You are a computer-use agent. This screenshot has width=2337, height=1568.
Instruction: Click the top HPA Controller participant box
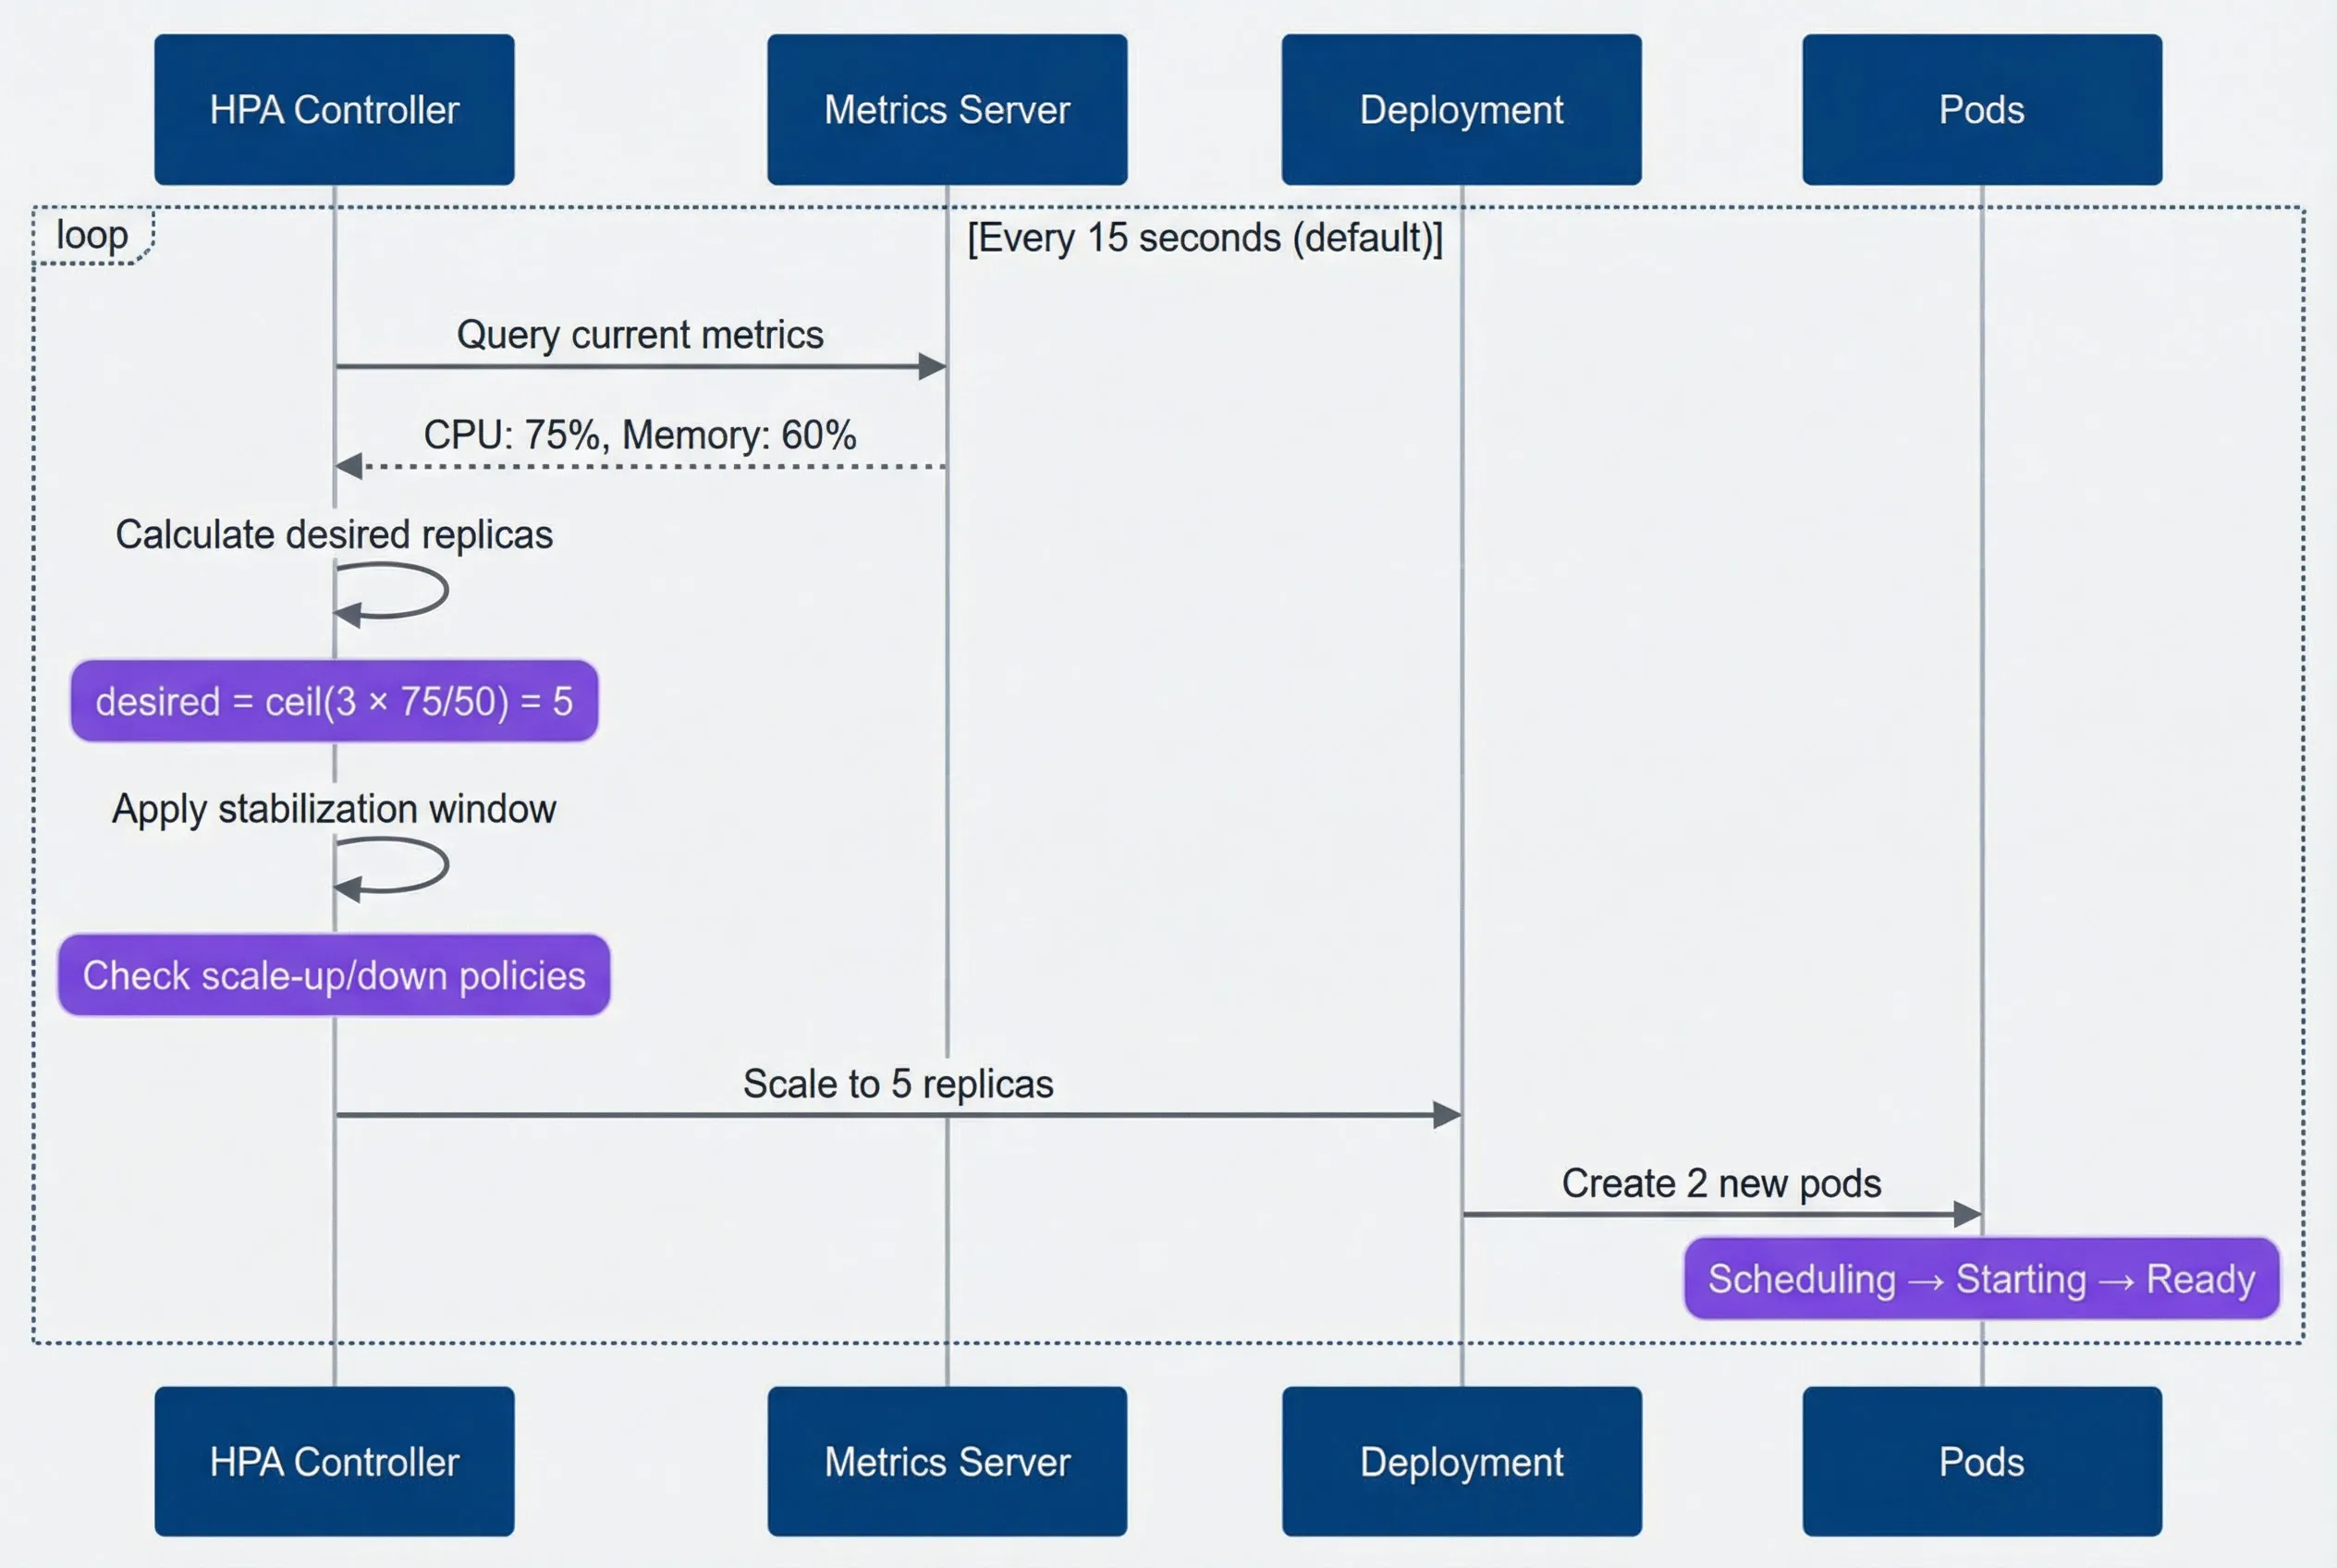point(334,109)
